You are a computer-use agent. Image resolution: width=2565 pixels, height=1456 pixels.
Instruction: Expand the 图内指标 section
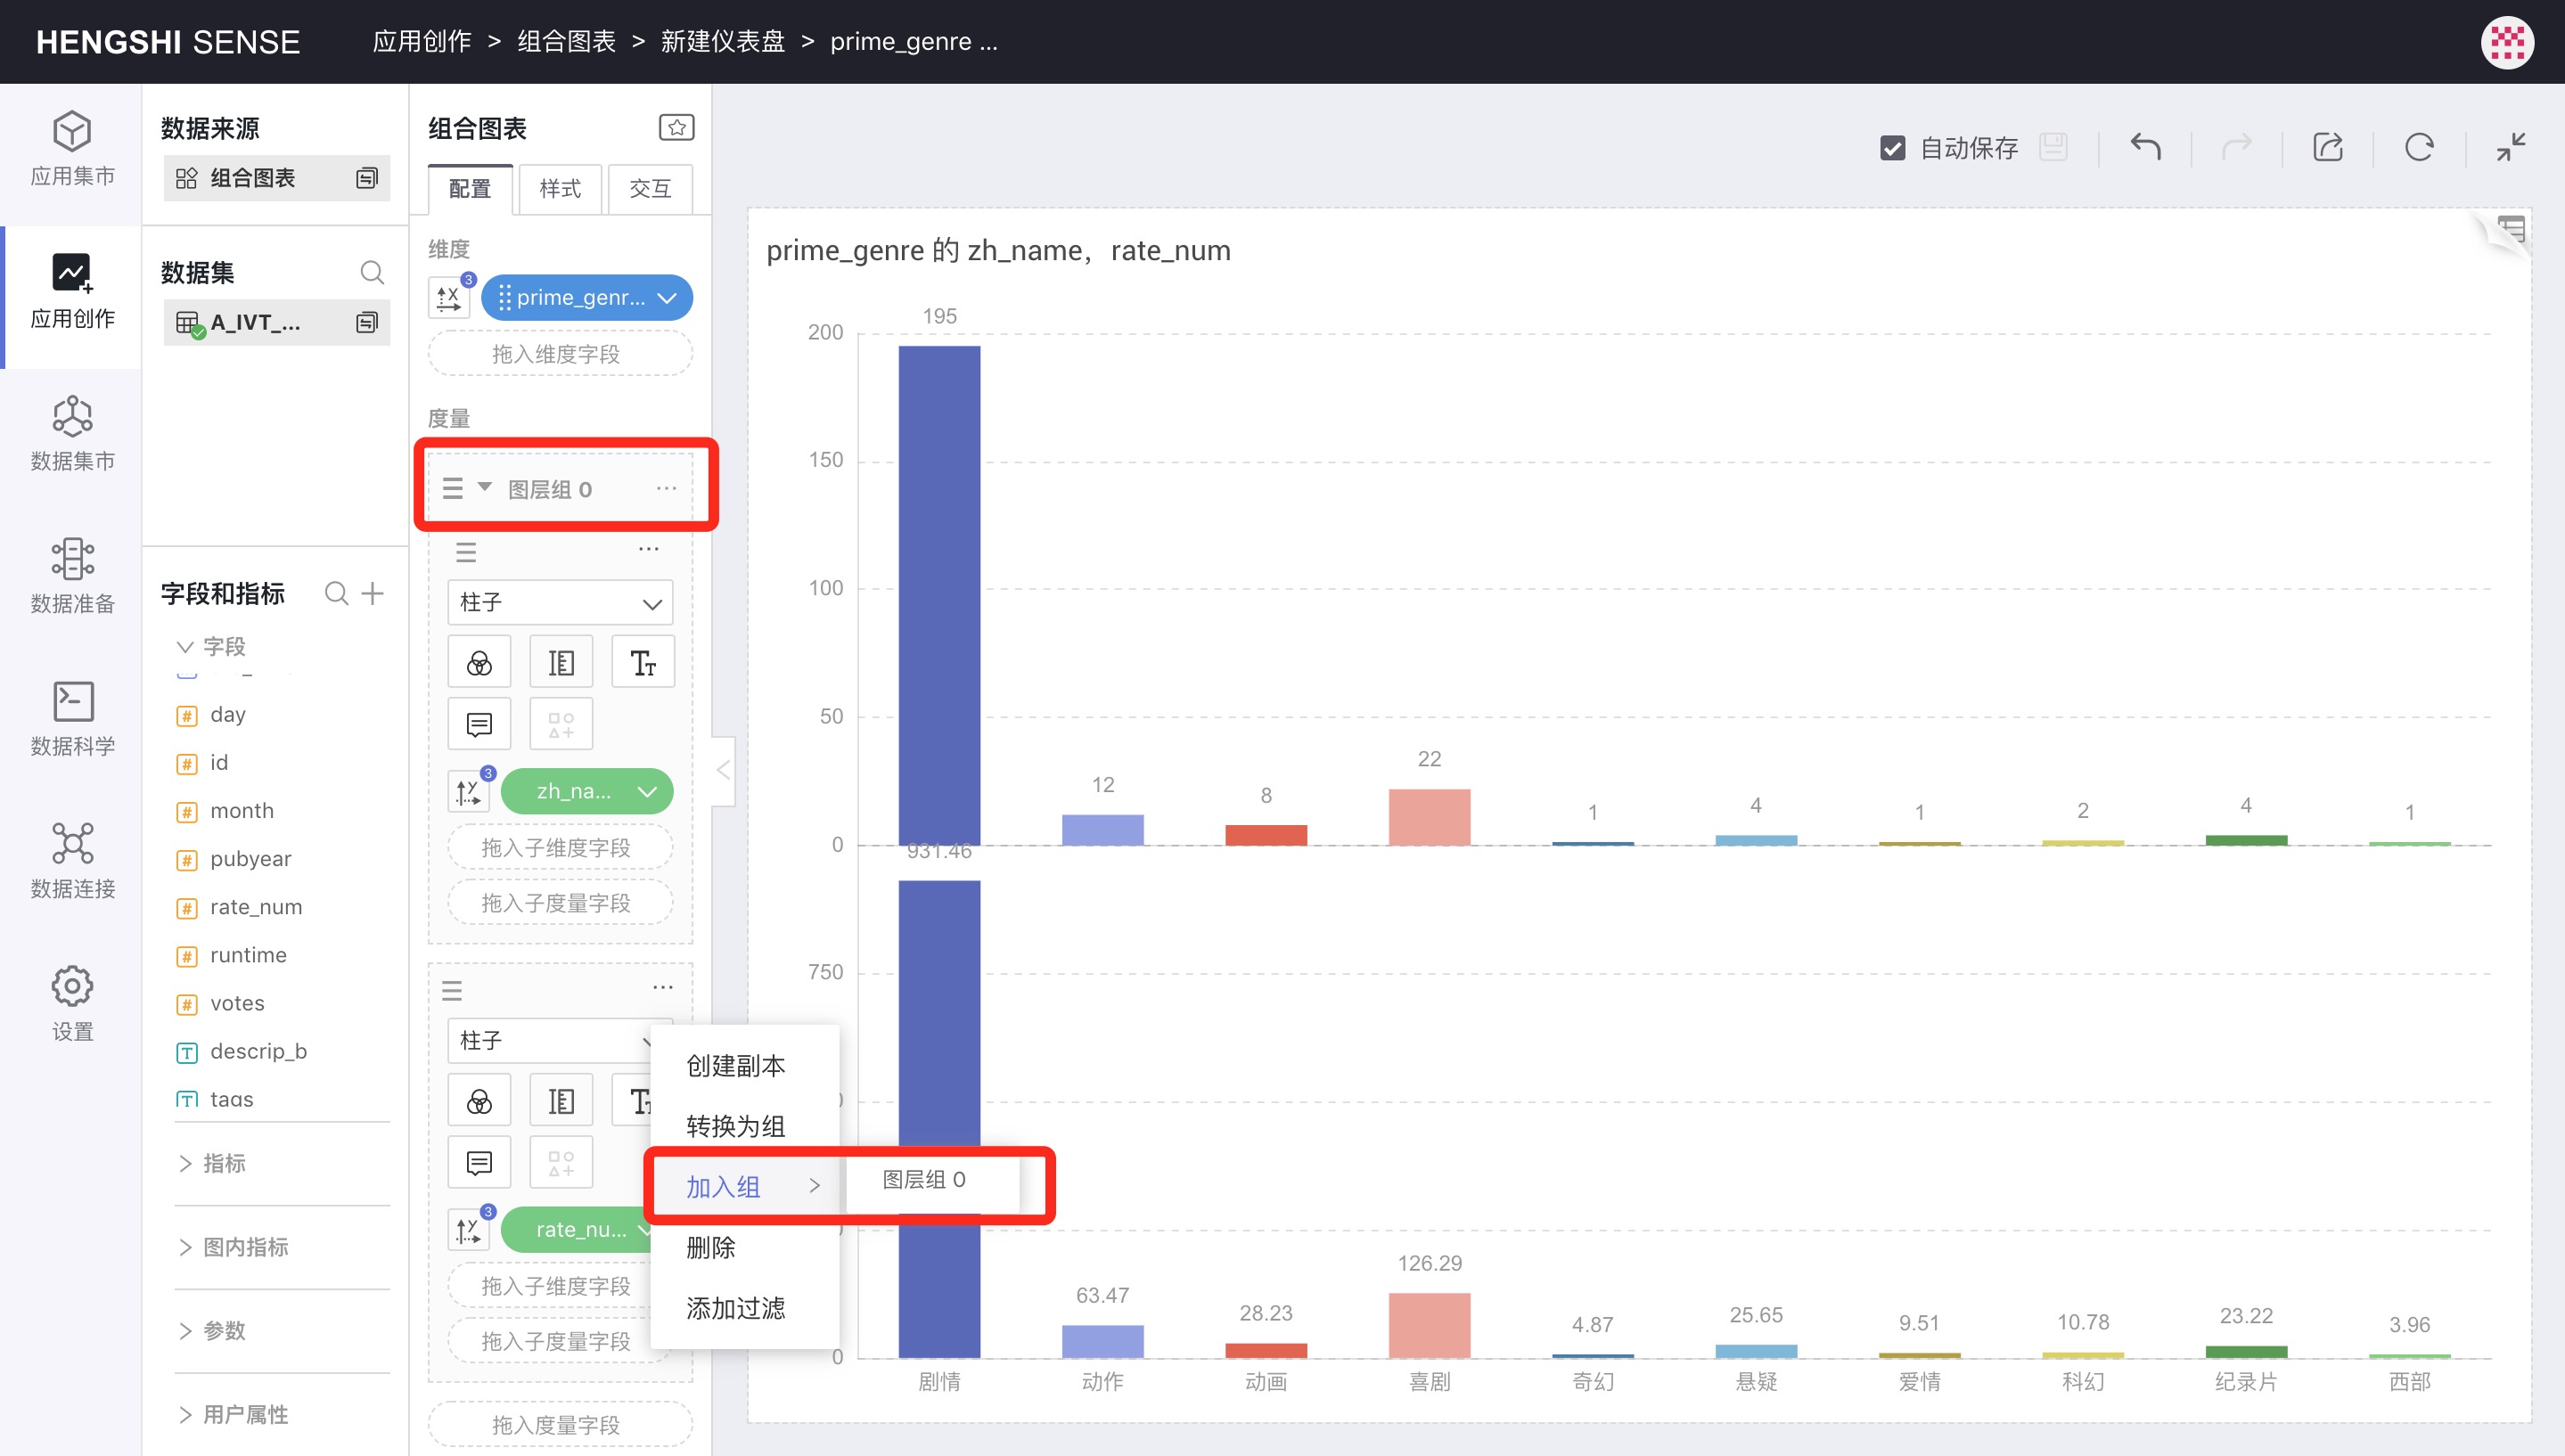[x=185, y=1247]
